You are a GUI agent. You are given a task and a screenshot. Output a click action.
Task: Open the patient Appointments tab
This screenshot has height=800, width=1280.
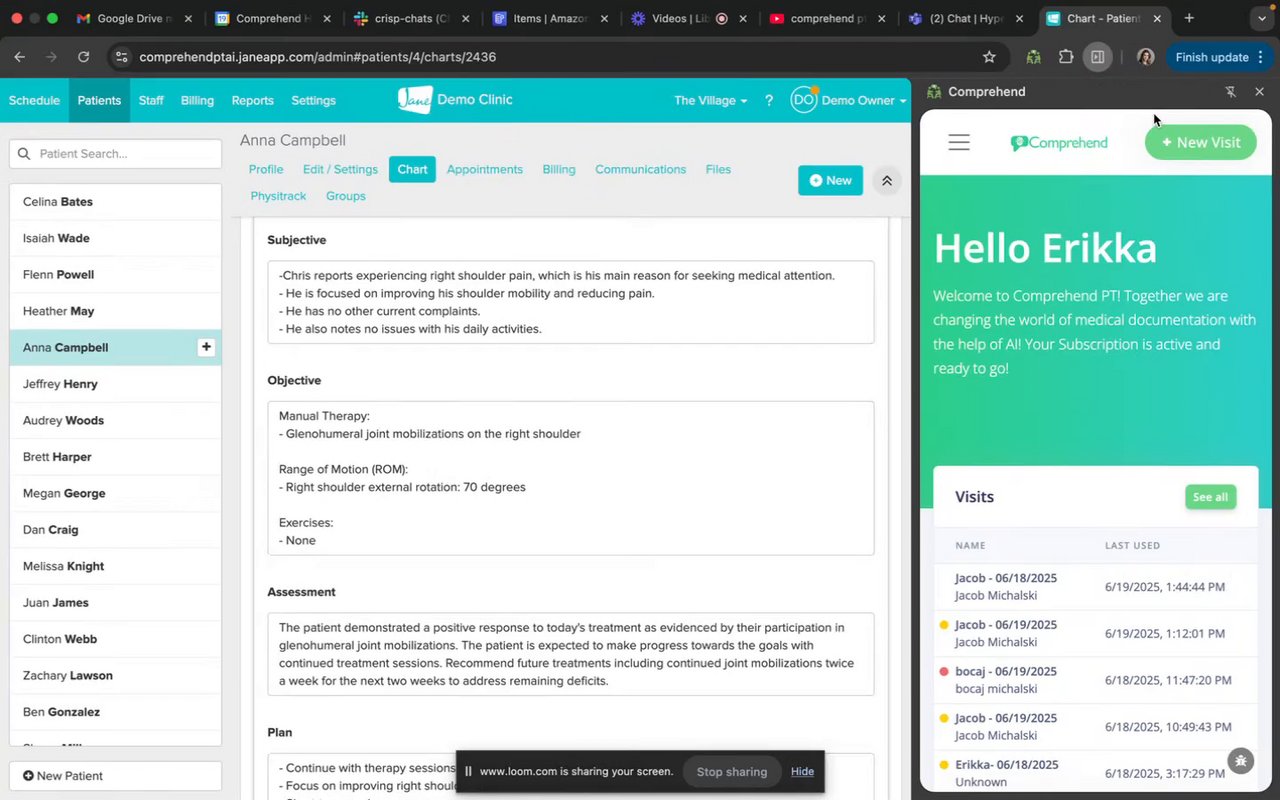click(485, 169)
